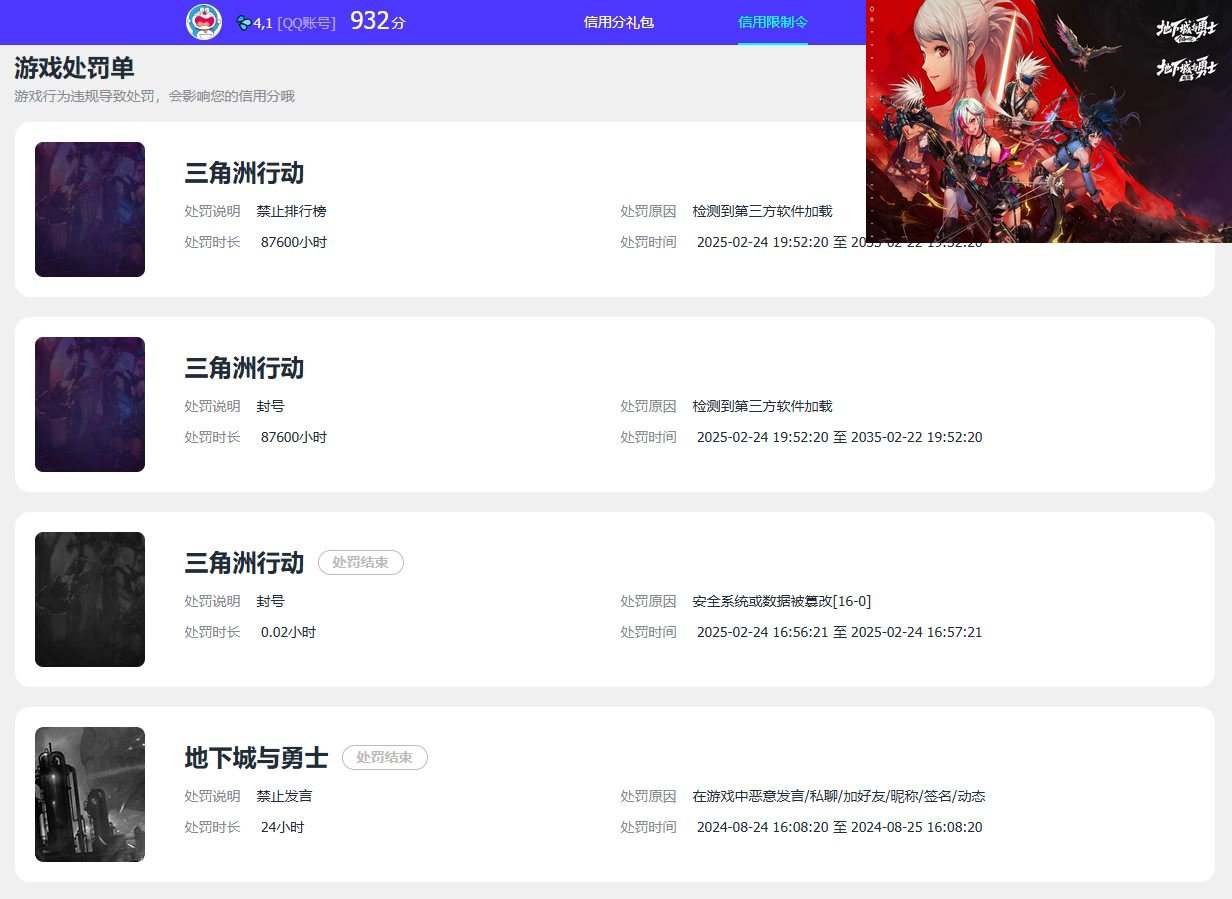Viewport: 1232px width, 899px height.
Task: Click 处罚结束 badge beside 三角洲行动
Action: pyautogui.click(x=361, y=563)
